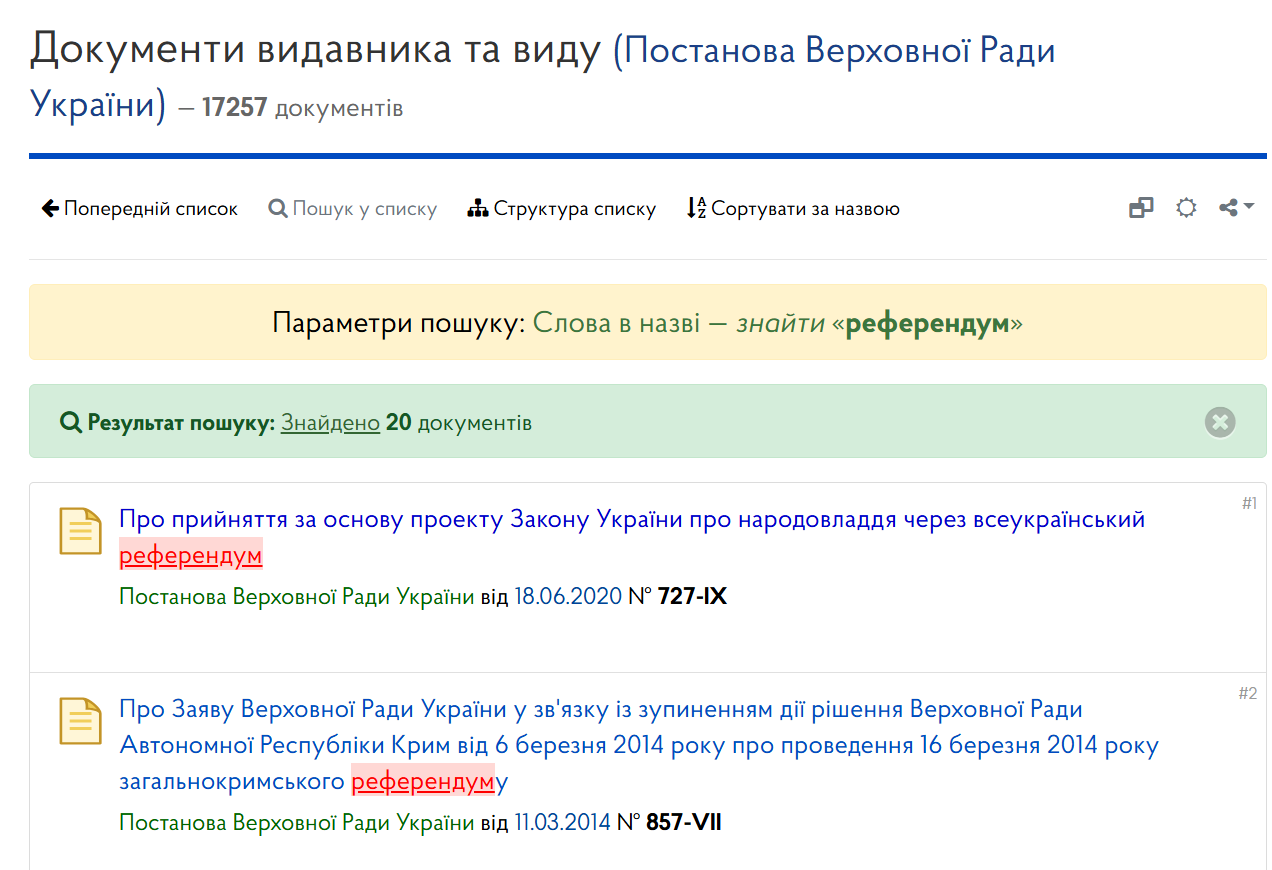Click the magnifier icon in result banner
The height and width of the screenshot is (870, 1272).
point(71,423)
